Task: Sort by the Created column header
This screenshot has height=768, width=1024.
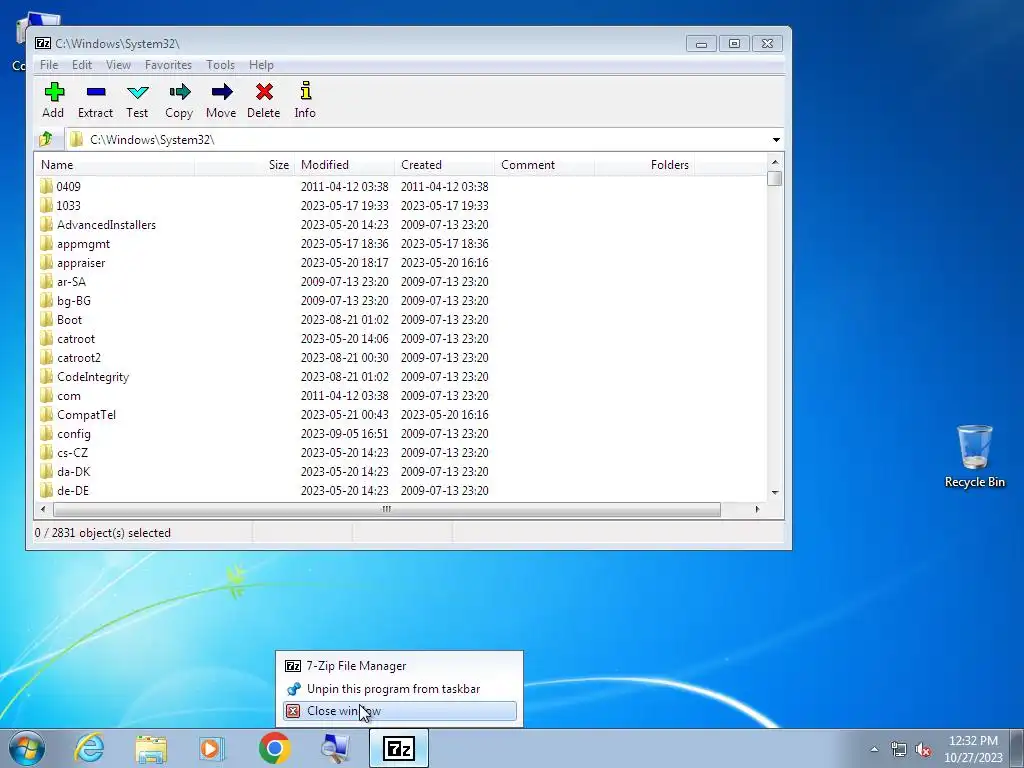Action: coord(444,165)
